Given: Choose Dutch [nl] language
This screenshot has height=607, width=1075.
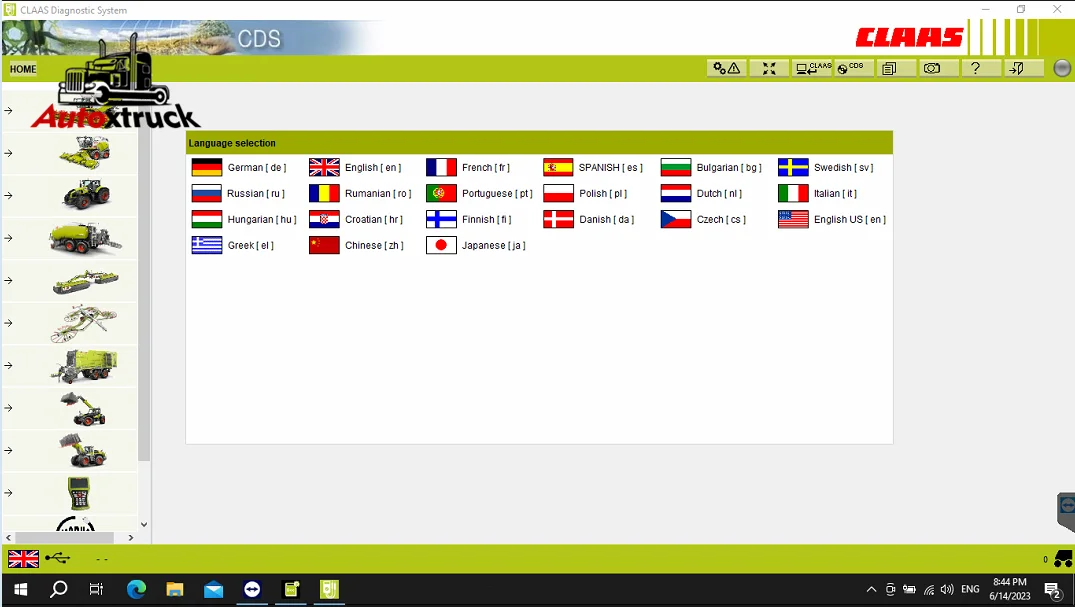Looking at the screenshot, I should coord(701,193).
